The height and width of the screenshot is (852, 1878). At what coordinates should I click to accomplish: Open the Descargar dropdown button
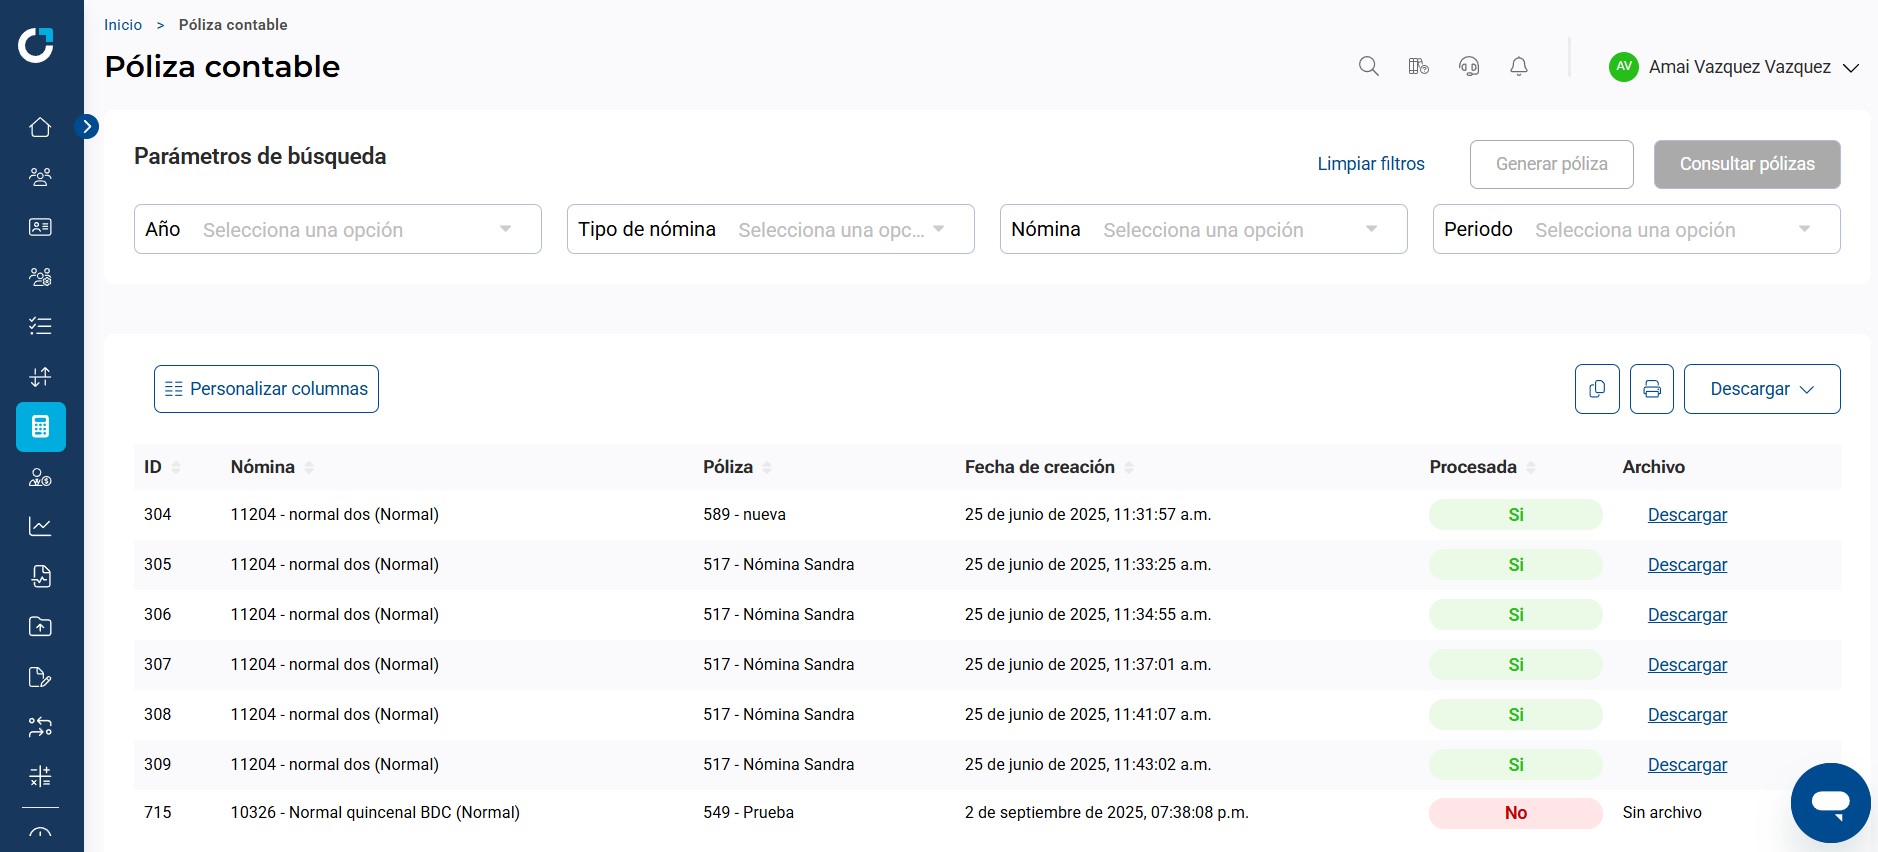click(1762, 389)
